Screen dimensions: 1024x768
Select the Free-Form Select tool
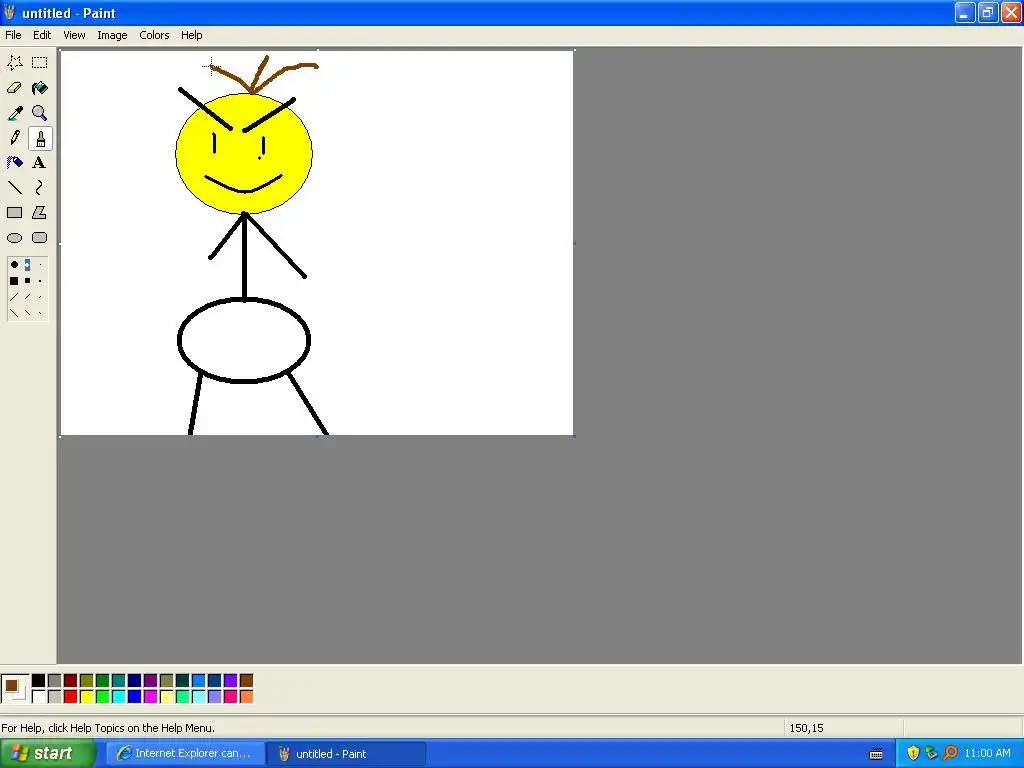(x=14, y=63)
